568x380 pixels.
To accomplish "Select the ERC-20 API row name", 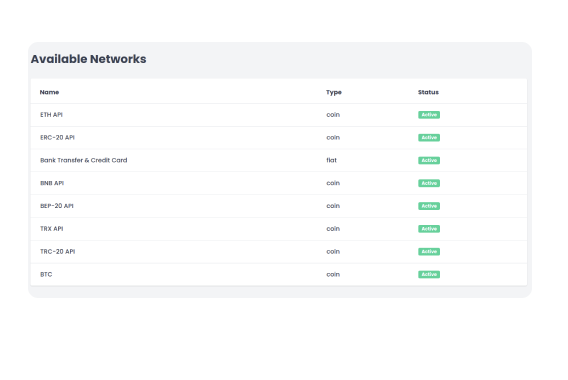I will (57, 138).
